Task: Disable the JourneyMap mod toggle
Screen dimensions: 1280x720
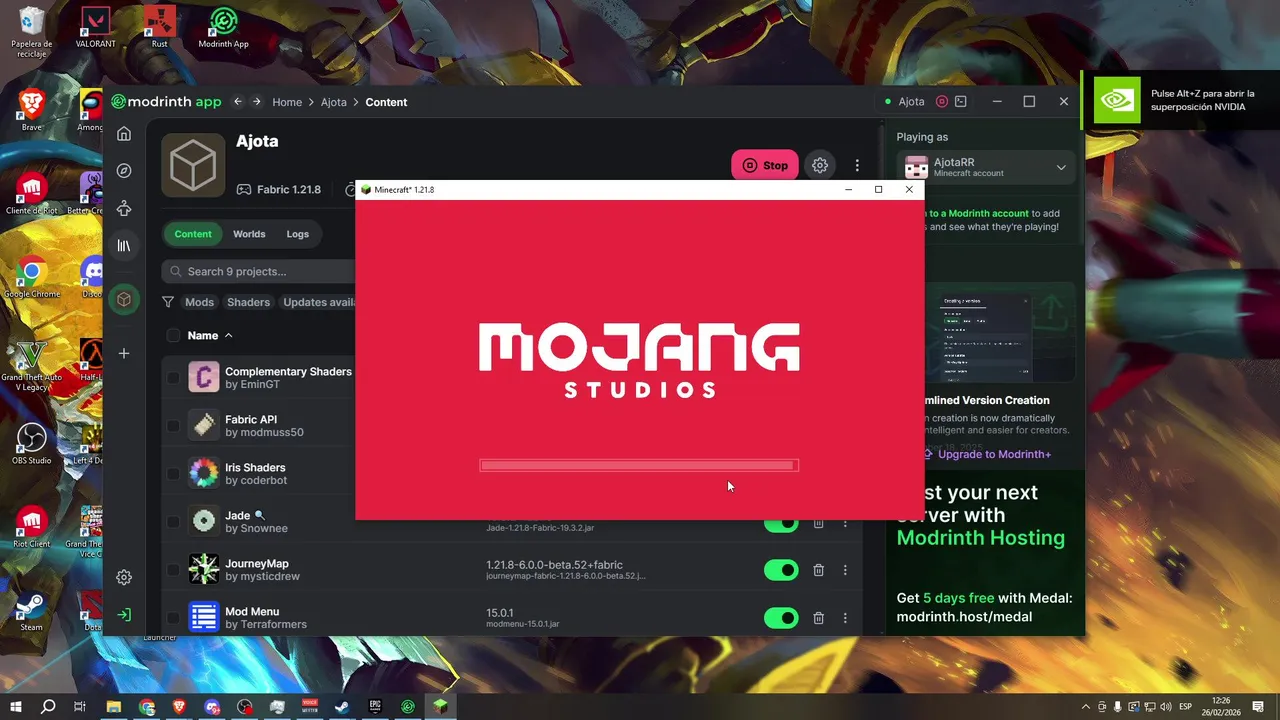Action: click(781, 570)
